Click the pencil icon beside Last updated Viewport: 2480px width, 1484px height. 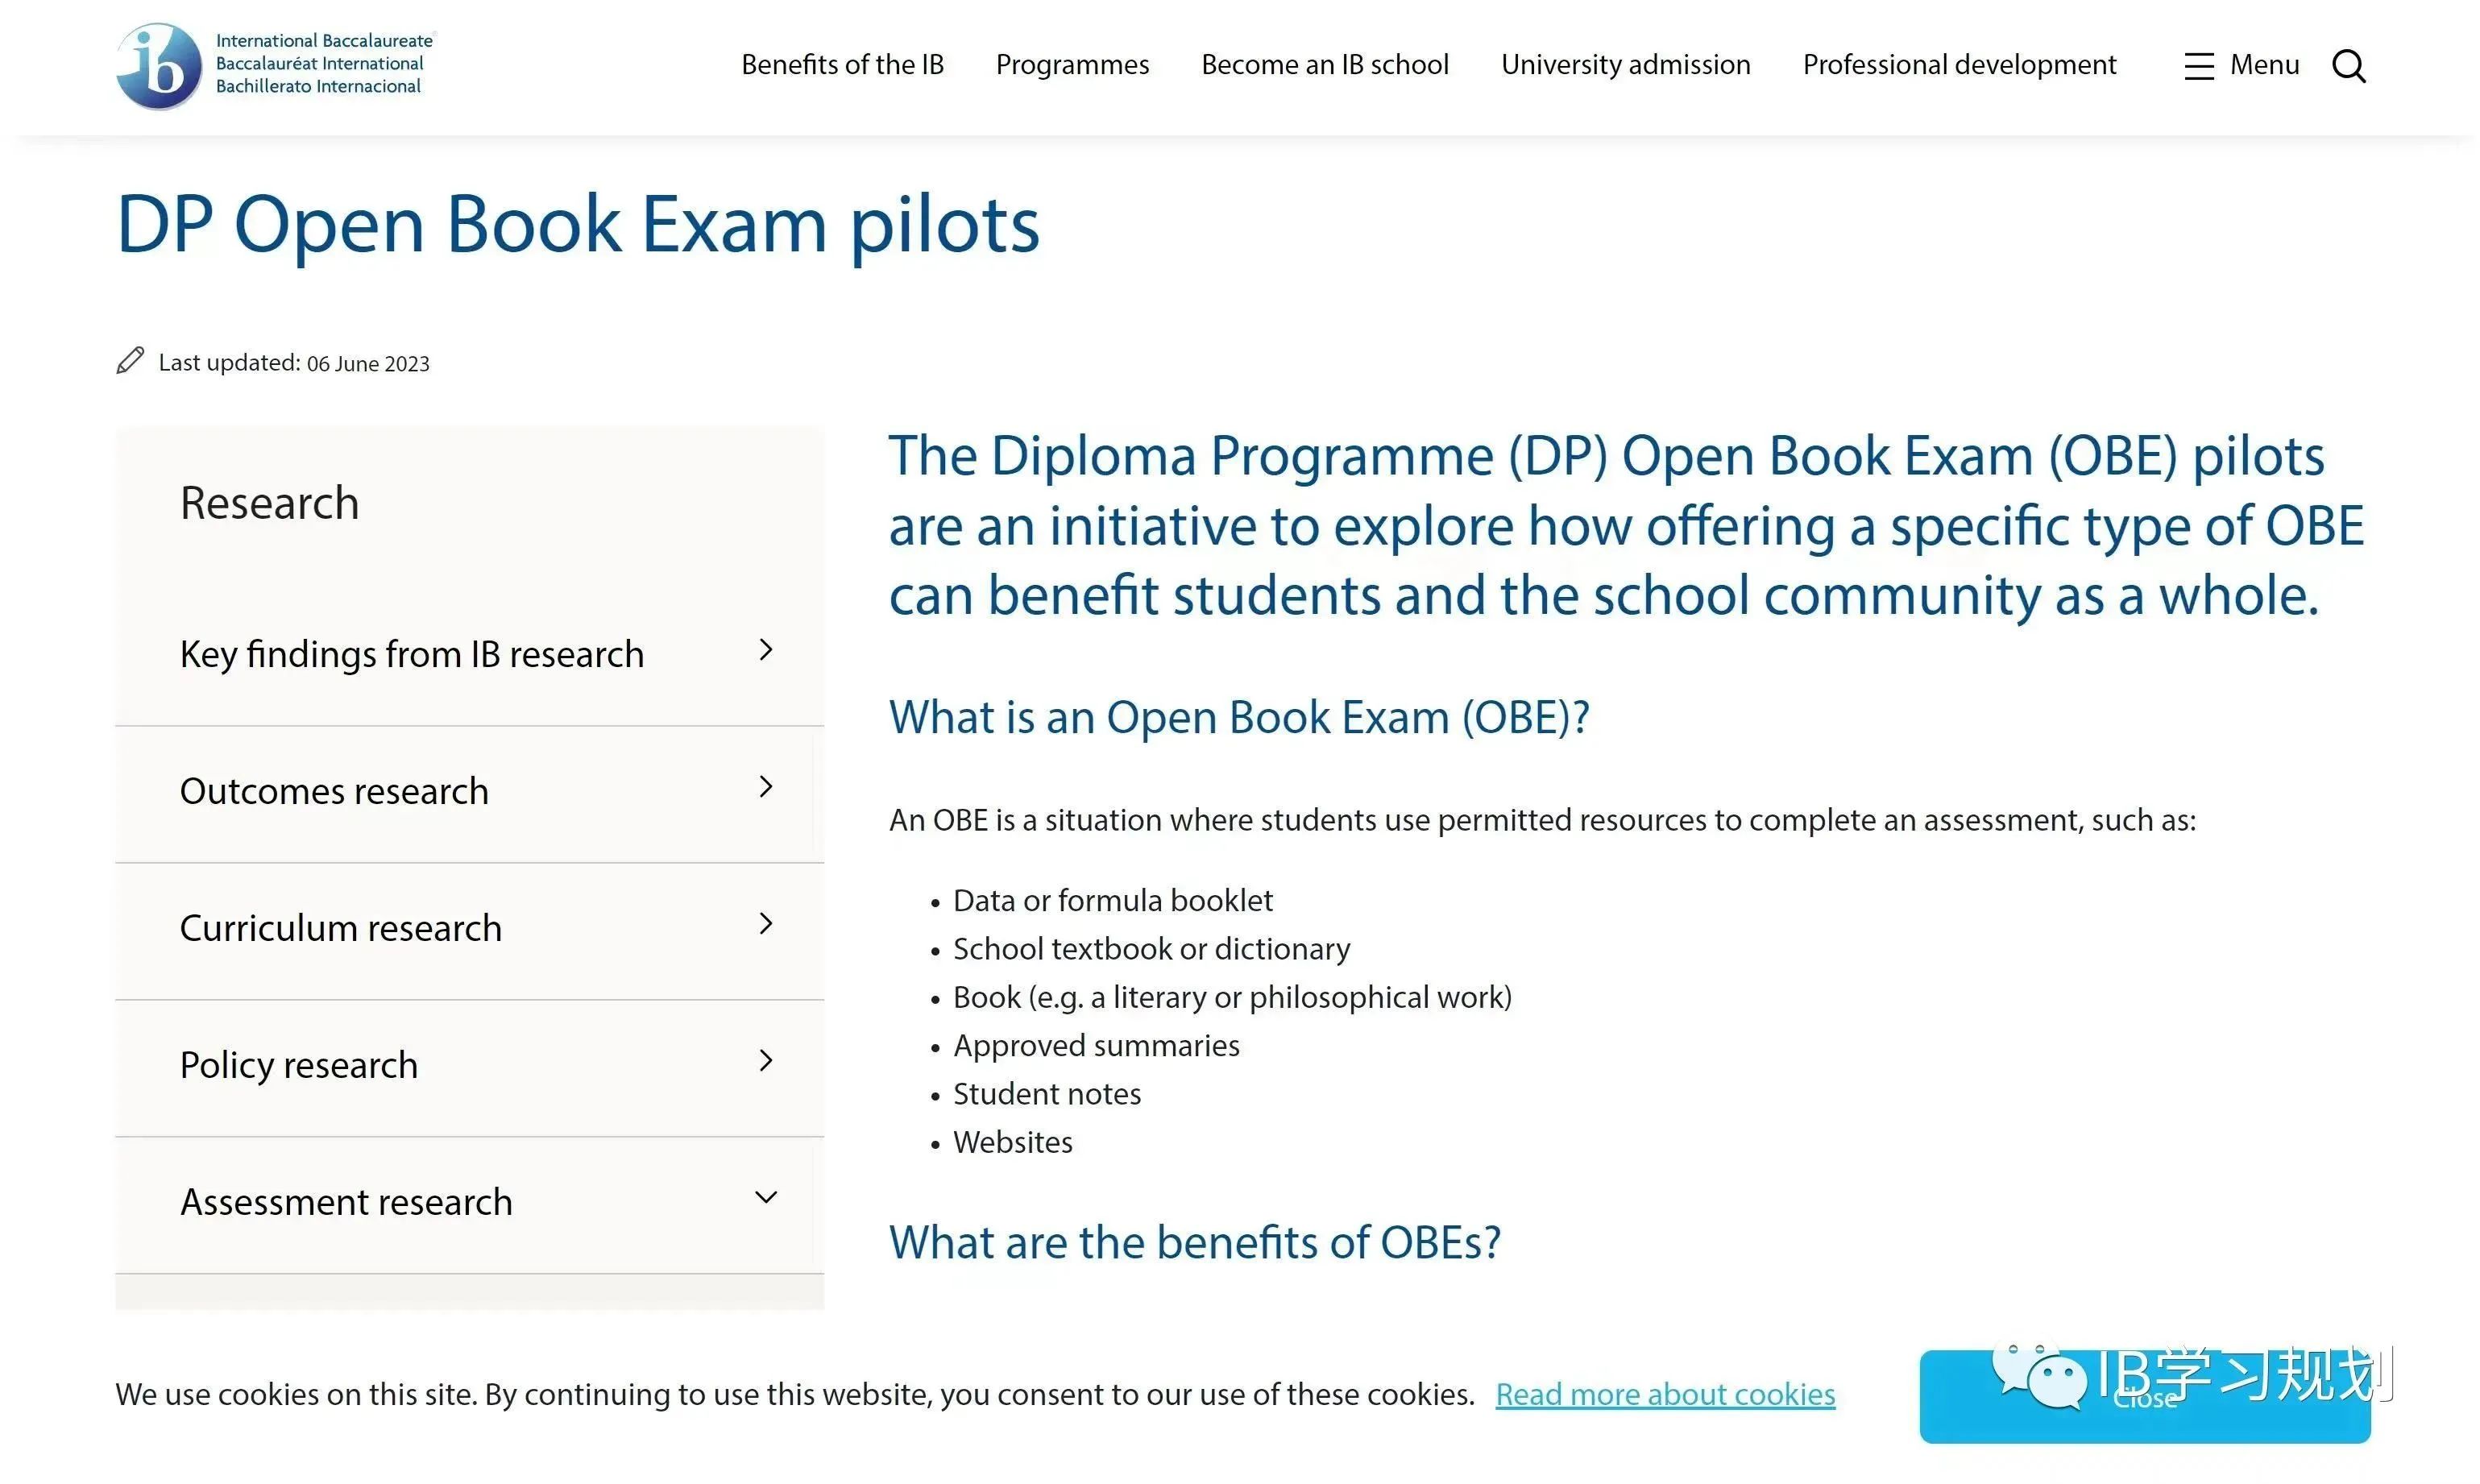(130, 360)
